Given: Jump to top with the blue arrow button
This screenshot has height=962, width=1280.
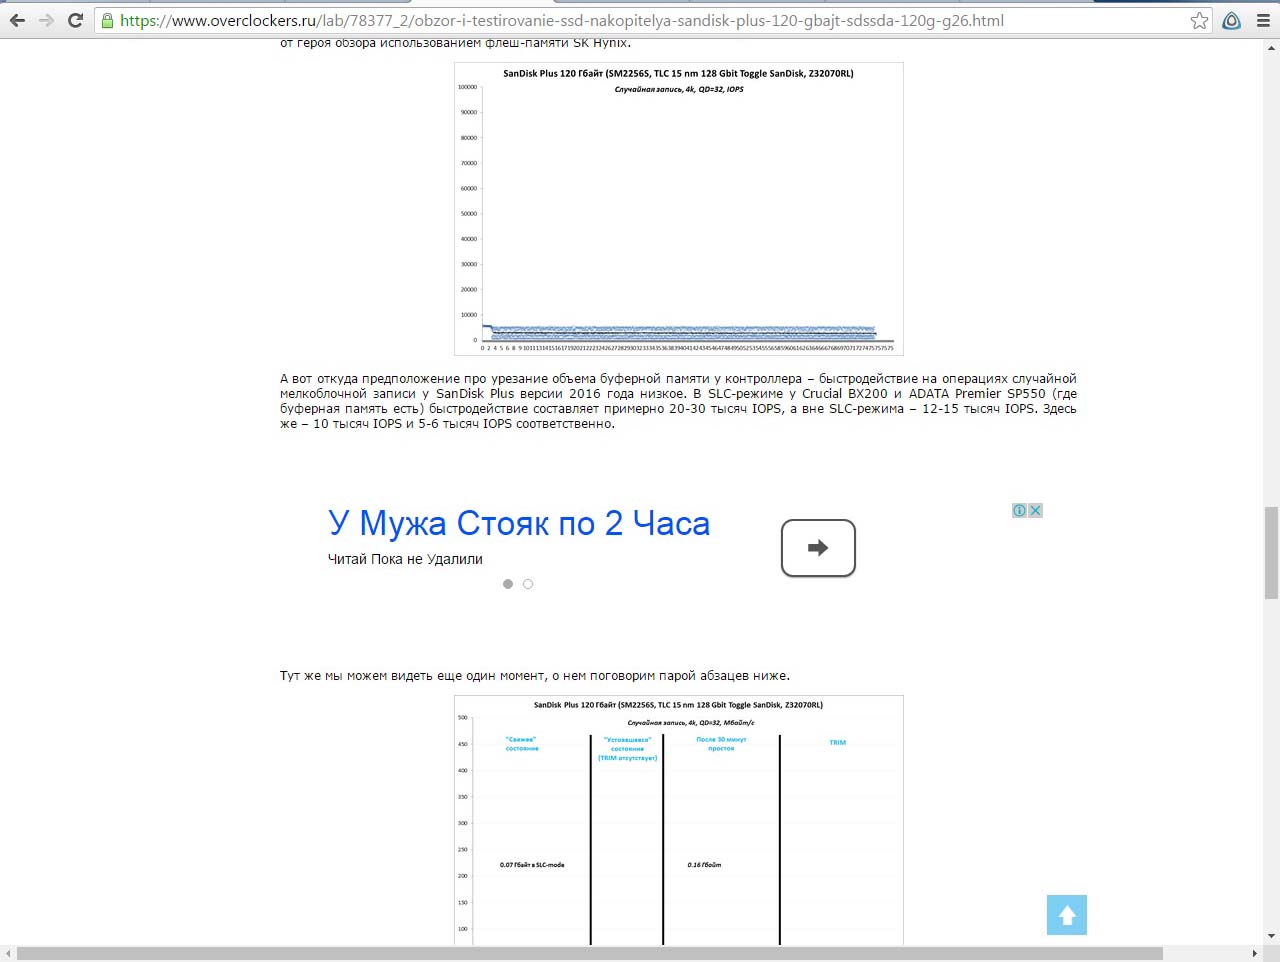Looking at the screenshot, I should pos(1067,915).
